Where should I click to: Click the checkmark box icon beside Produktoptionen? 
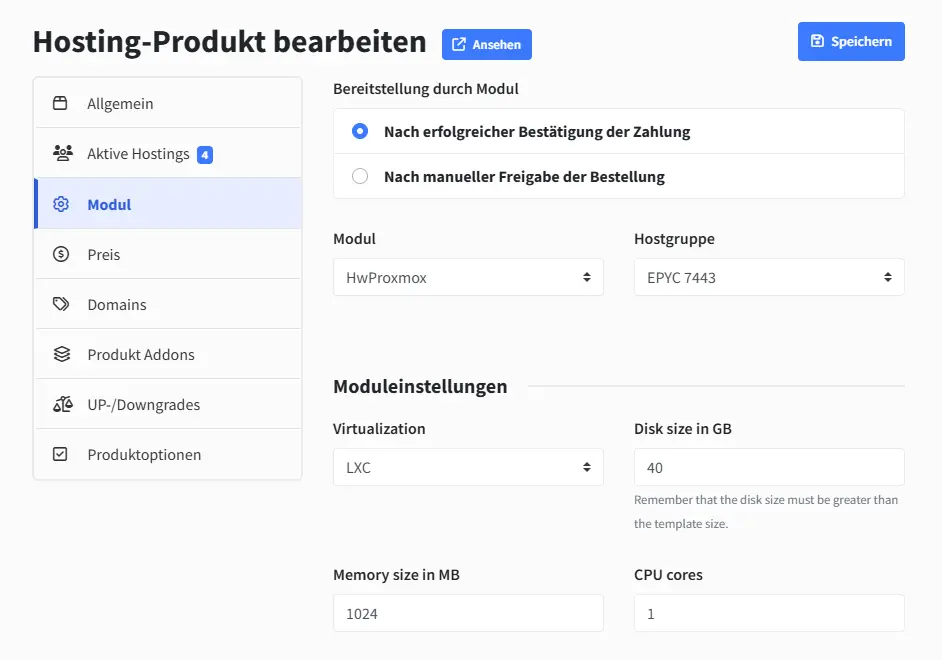[x=60, y=454]
